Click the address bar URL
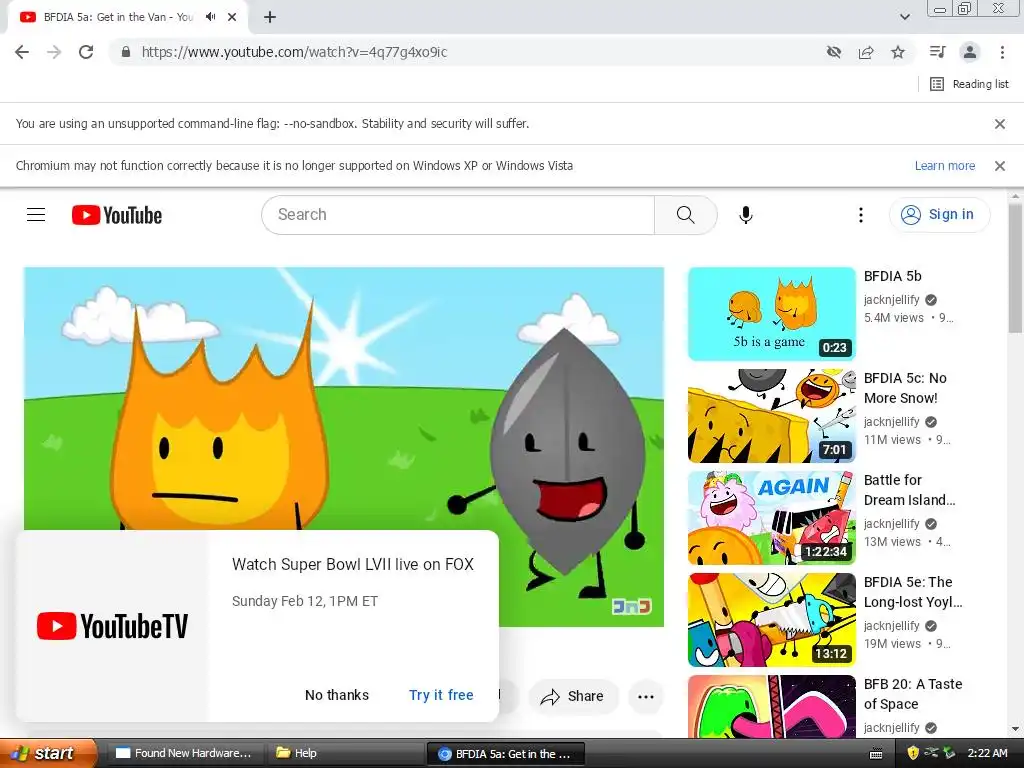Image resolution: width=1024 pixels, height=768 pixels. pos(294,52)
